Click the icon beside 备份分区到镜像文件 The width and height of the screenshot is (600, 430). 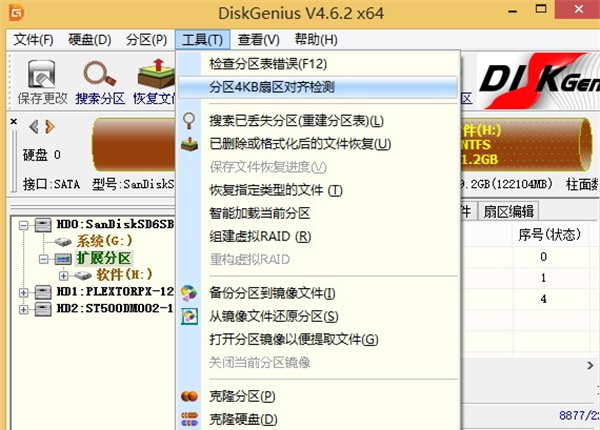tap(189, 293)
